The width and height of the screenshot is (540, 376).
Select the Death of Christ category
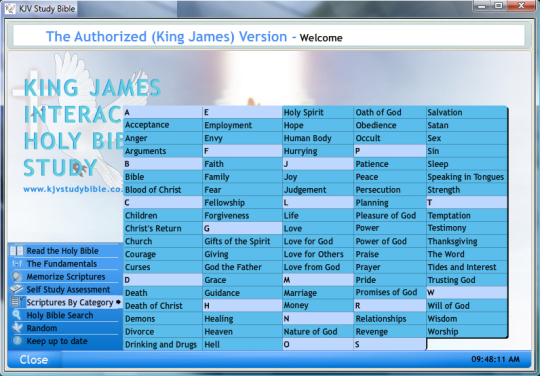(x=163, y=306)
